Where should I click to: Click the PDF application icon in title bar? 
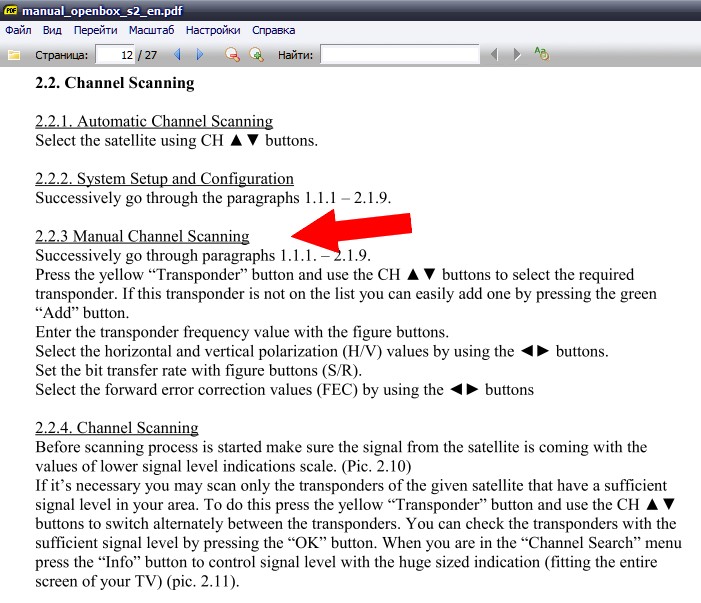pyautogui.click(x=10, y=10)
